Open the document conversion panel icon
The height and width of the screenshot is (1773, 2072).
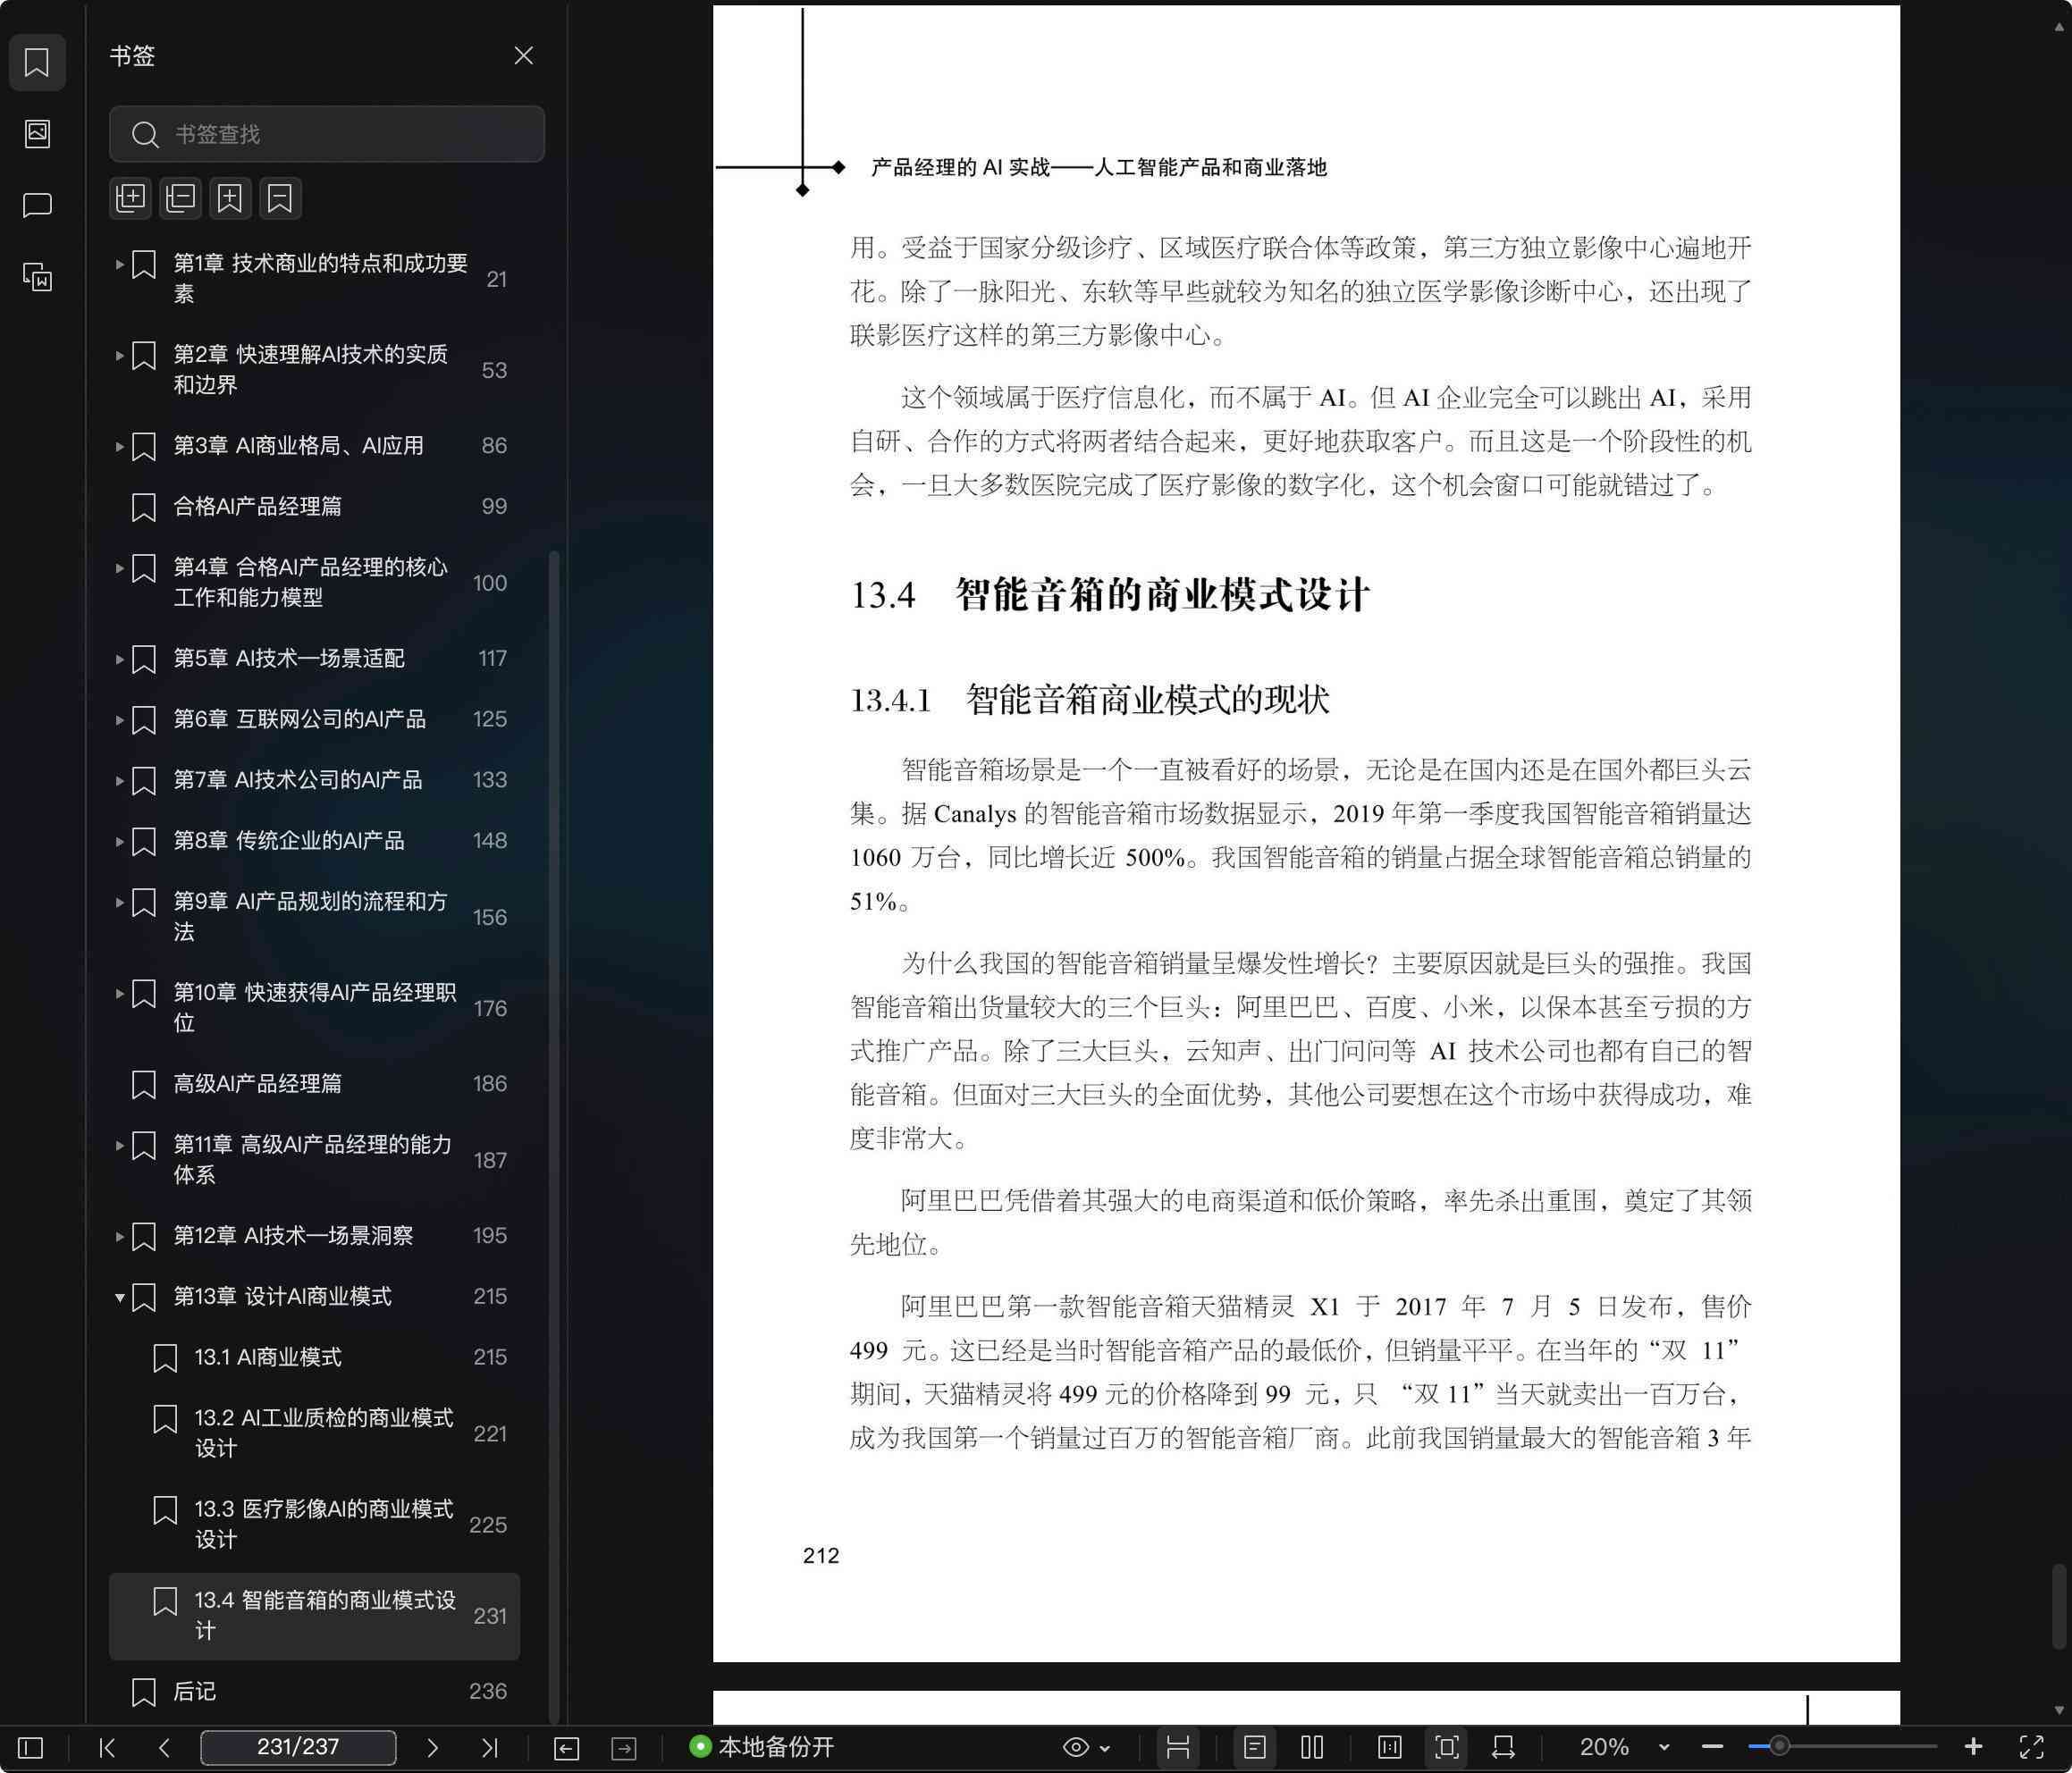37,277
